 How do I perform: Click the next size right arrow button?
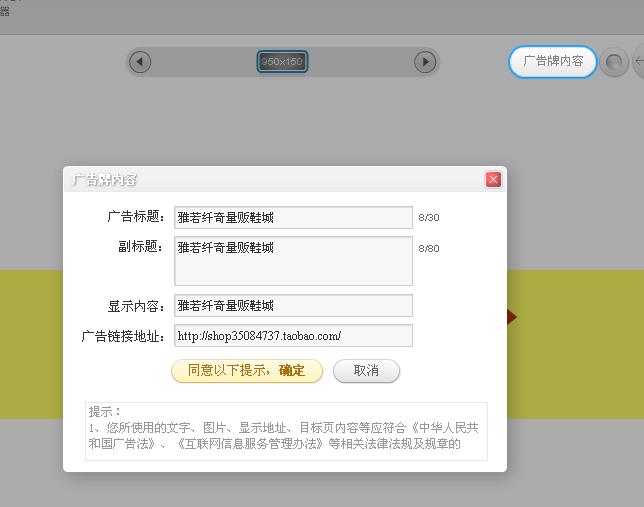coord(425,62)
